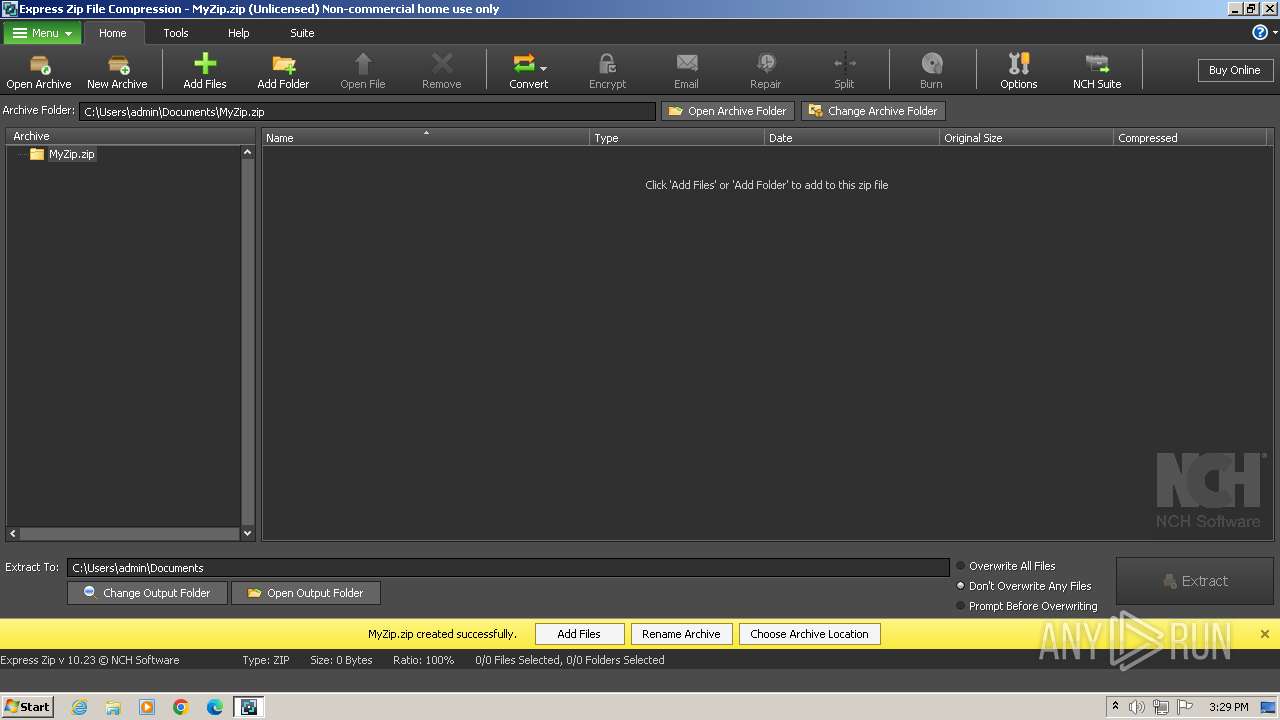Click Change Archive Folder button

(x=873, y=111)
